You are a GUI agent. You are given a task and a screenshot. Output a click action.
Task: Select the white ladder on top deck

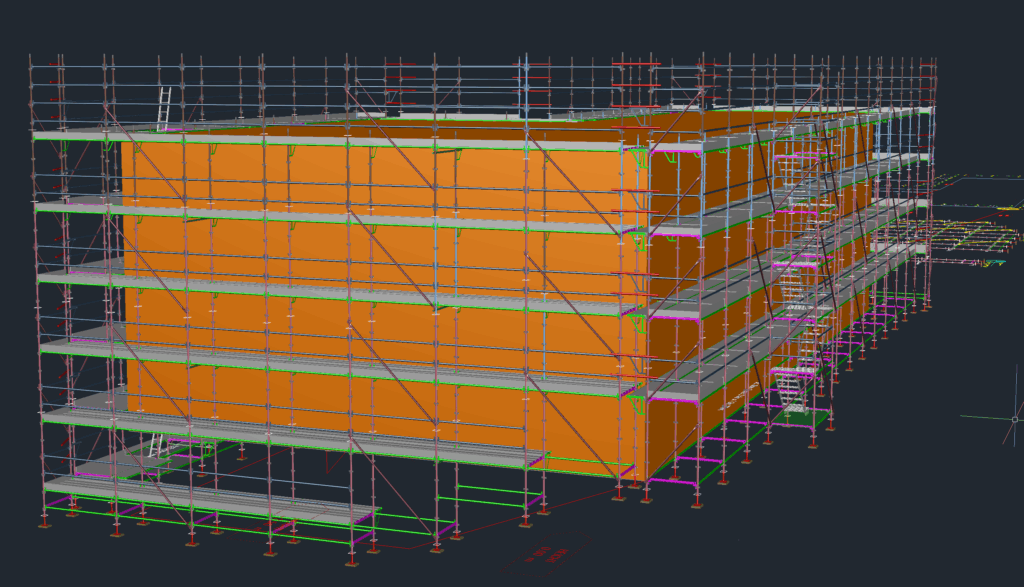point(163,109)
